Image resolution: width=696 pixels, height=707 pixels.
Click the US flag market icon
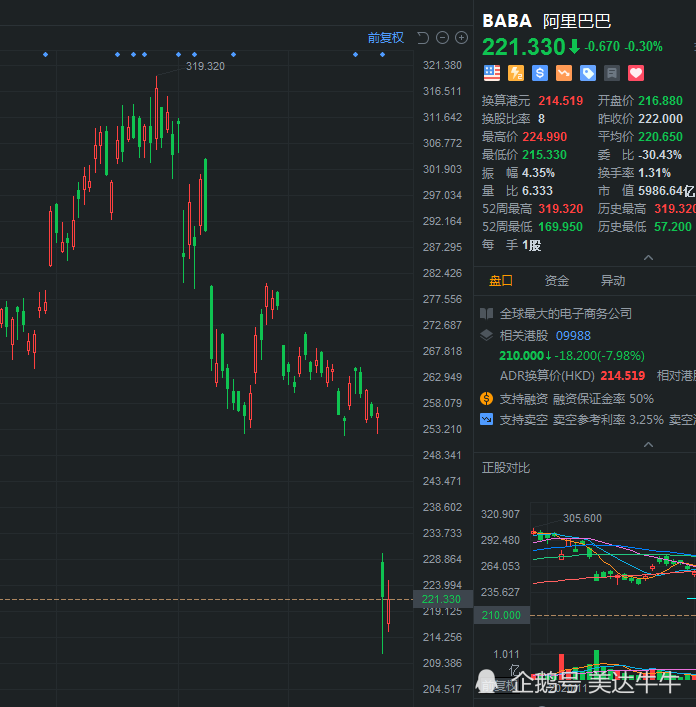[x=492, y=73]
